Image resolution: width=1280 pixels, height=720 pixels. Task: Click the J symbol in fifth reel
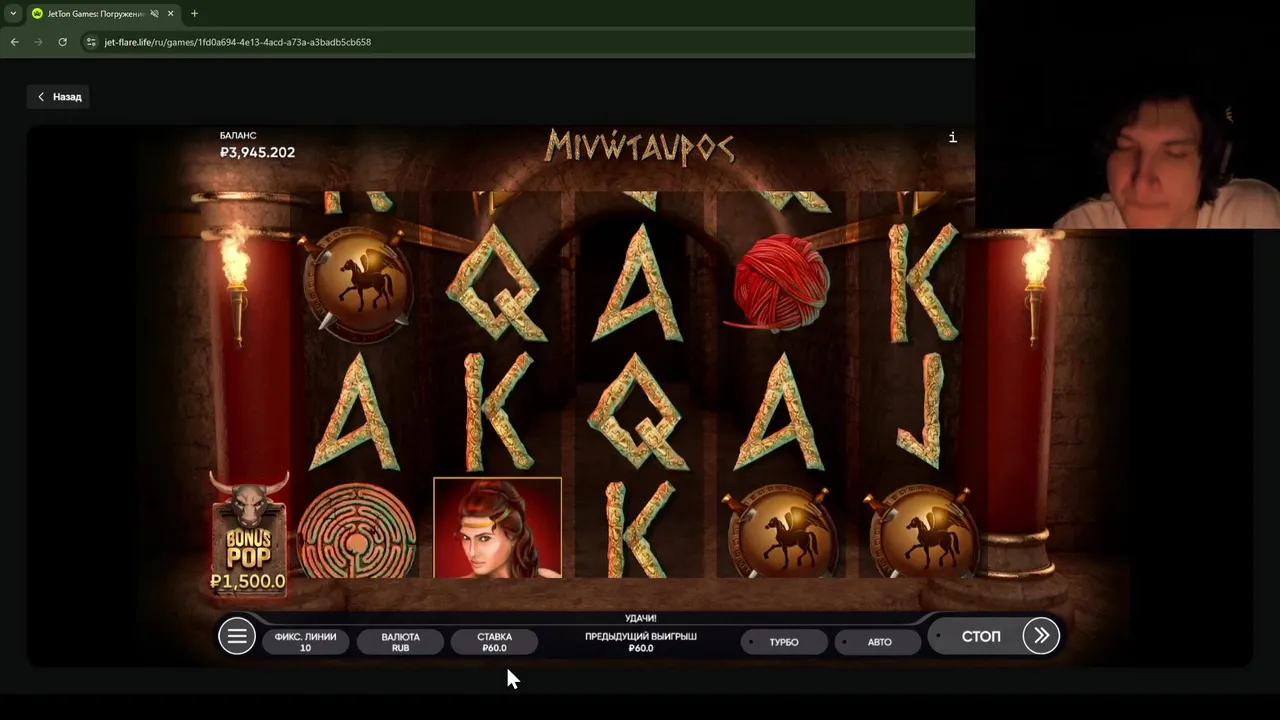point(918,410)
